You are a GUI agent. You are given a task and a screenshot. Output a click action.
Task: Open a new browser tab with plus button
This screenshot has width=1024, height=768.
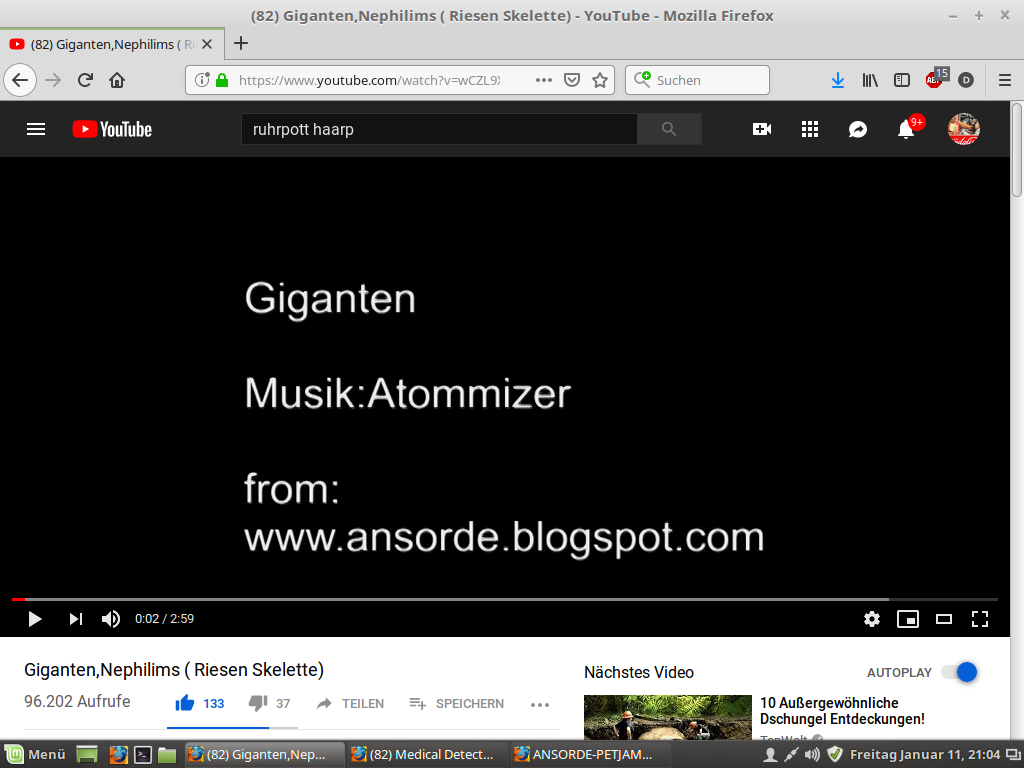[x=241, y=43]
